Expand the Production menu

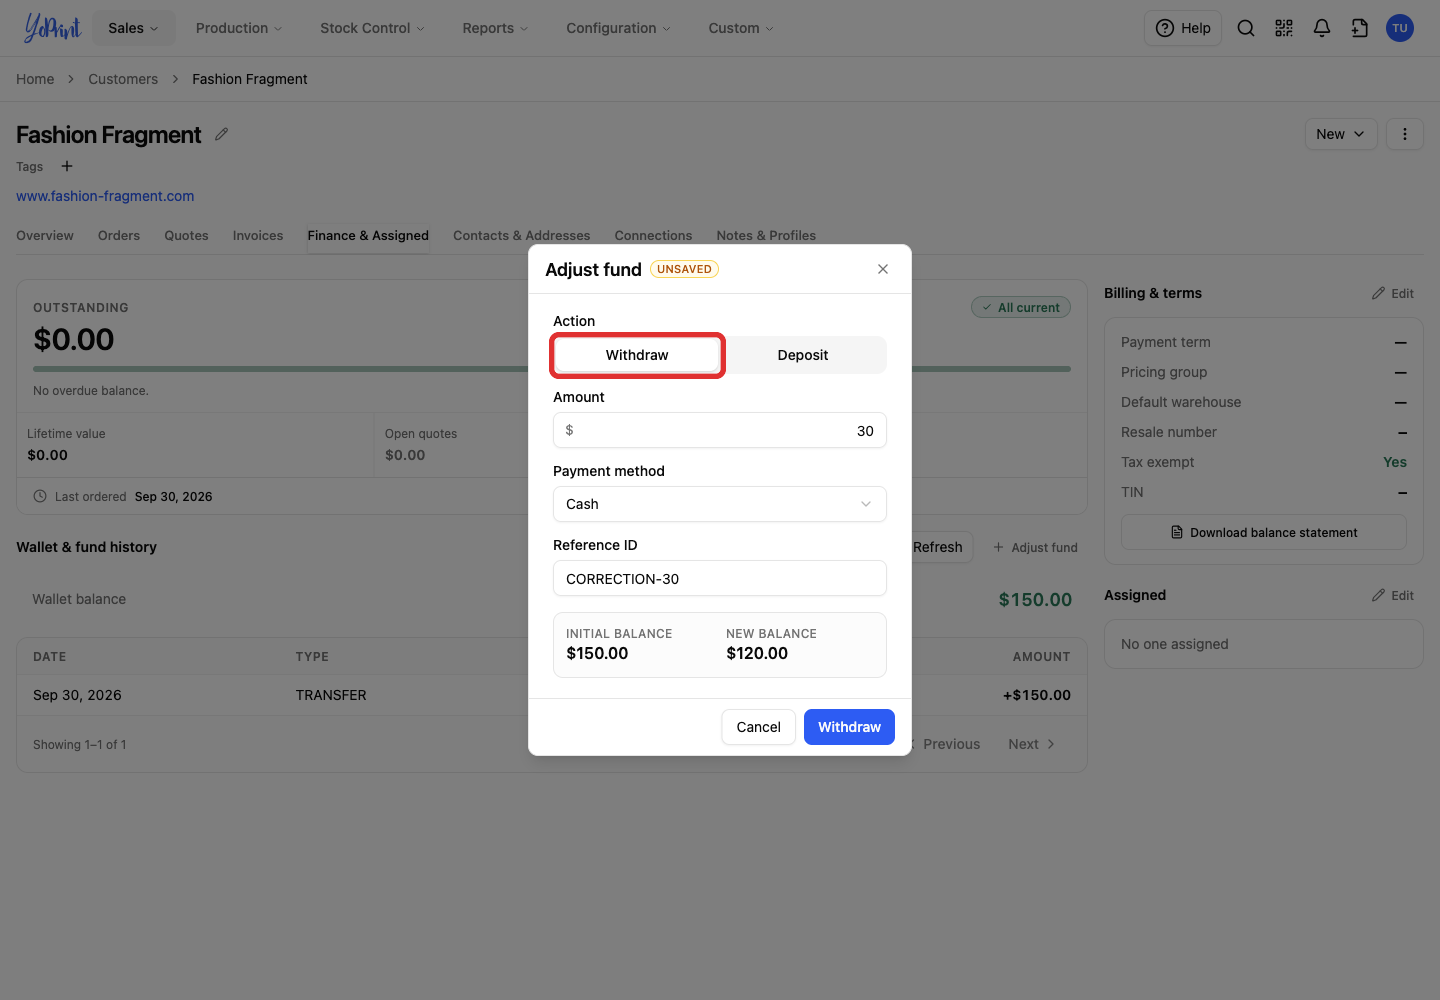239,28
